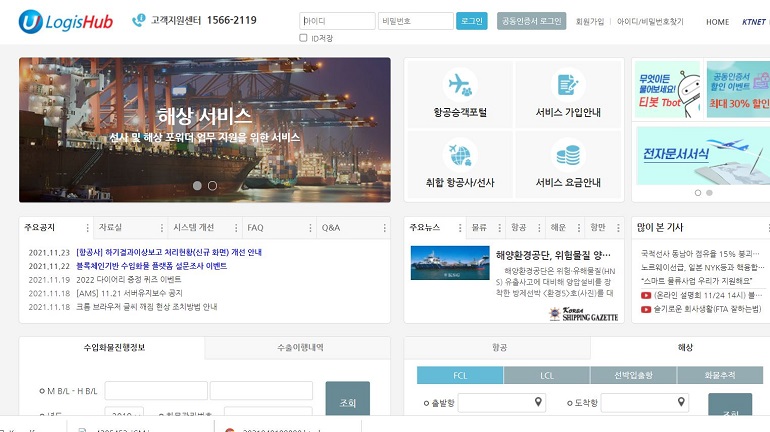Viewport: 770px width, 432px height.
Task: Switch to the 자료실 tab
Action: click(x=110, y=228)
